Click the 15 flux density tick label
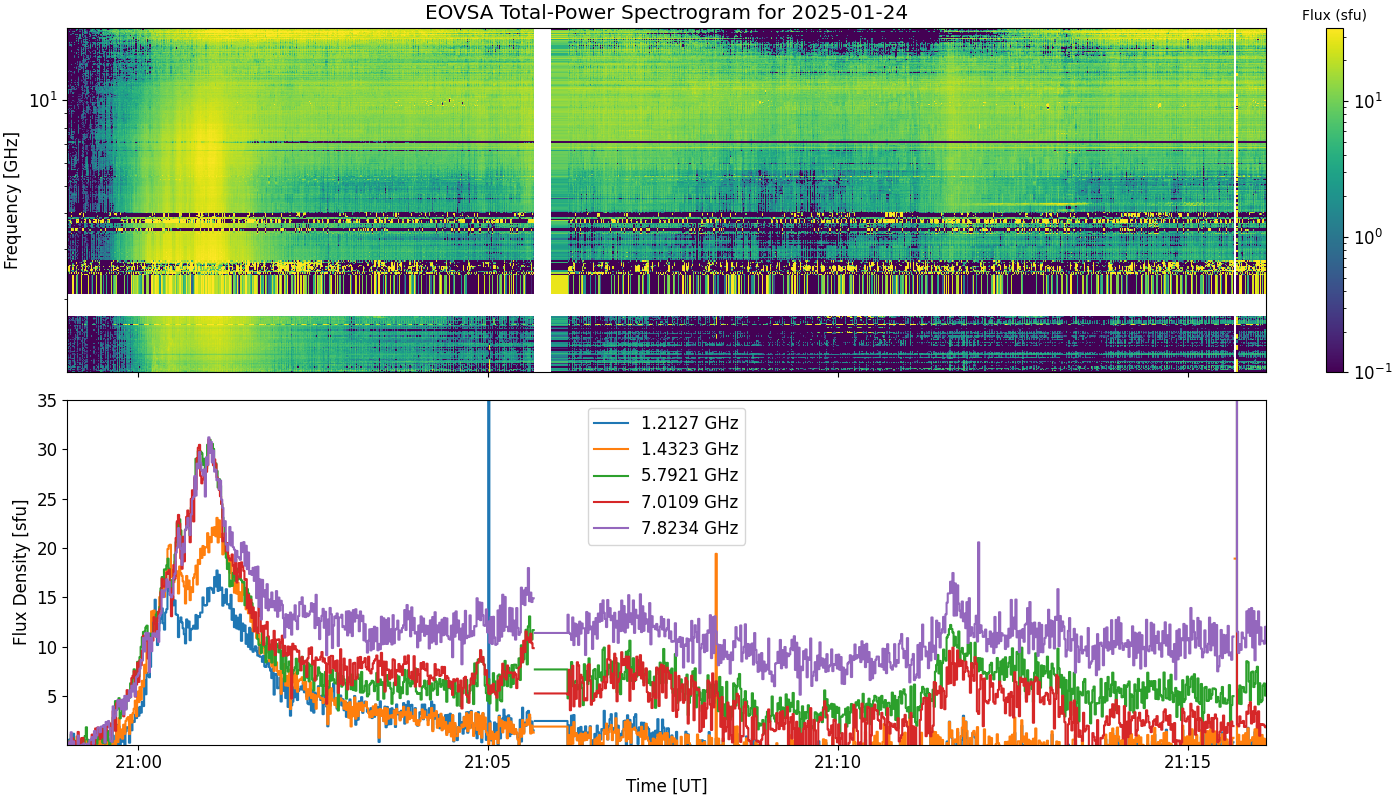 pos(49,598)
